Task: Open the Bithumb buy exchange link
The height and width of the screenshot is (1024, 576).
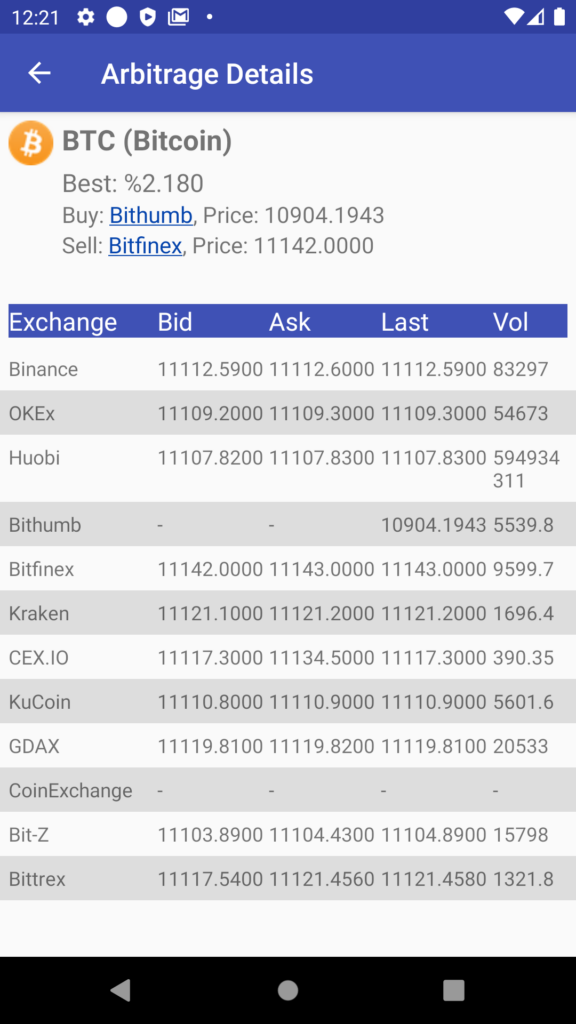Action: point(151,215)
